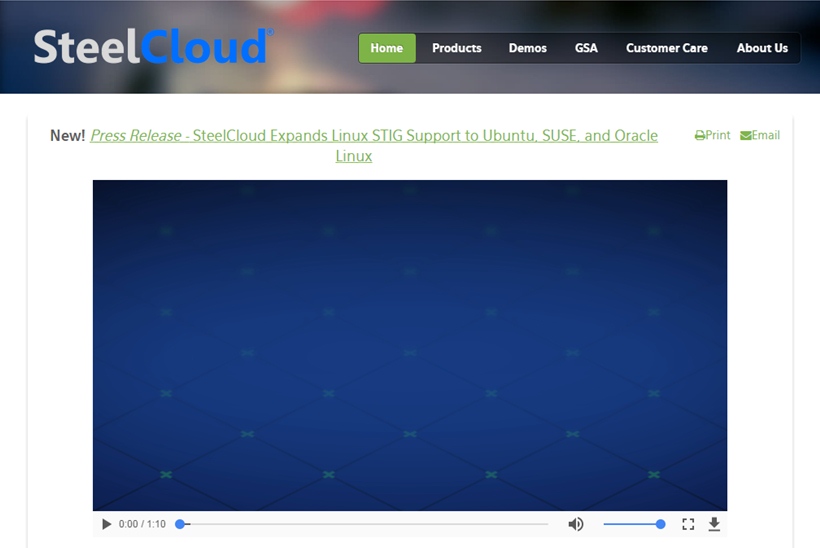Click the printer icon to print the page
This screenshot has width=820, height=548.
pyautogui.click(x=700, y=136)
